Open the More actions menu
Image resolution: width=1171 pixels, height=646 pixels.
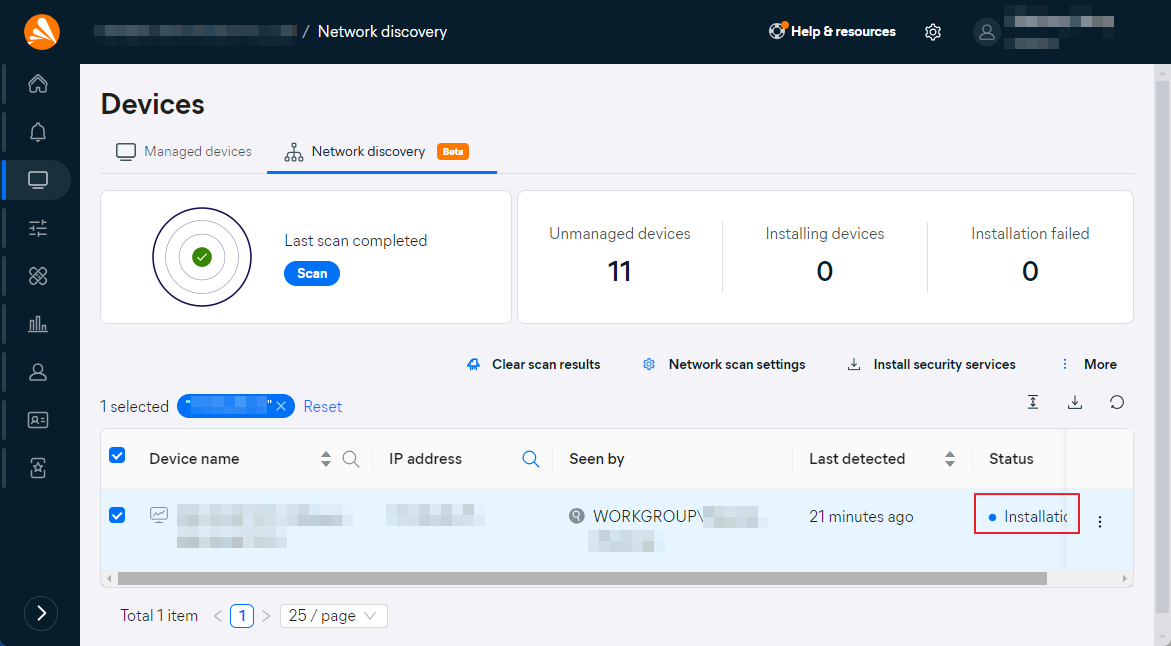tap(1088, 364)
